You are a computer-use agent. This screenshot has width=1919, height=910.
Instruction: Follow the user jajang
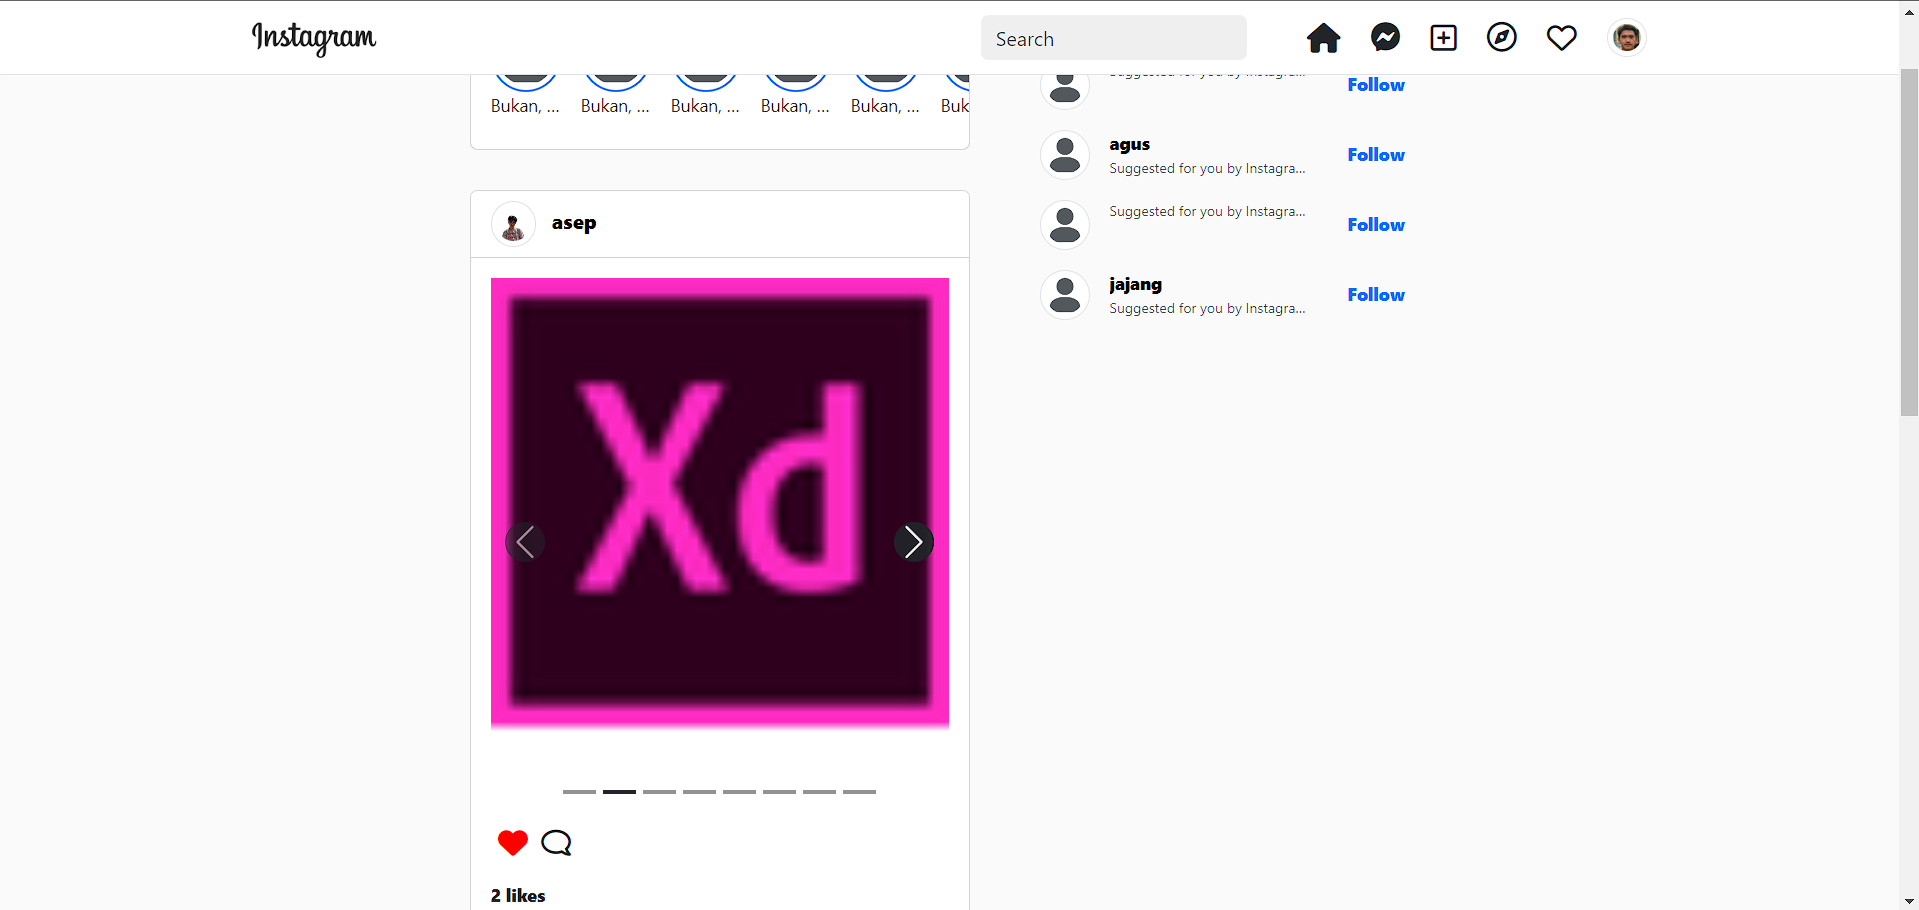point(1375,295)
